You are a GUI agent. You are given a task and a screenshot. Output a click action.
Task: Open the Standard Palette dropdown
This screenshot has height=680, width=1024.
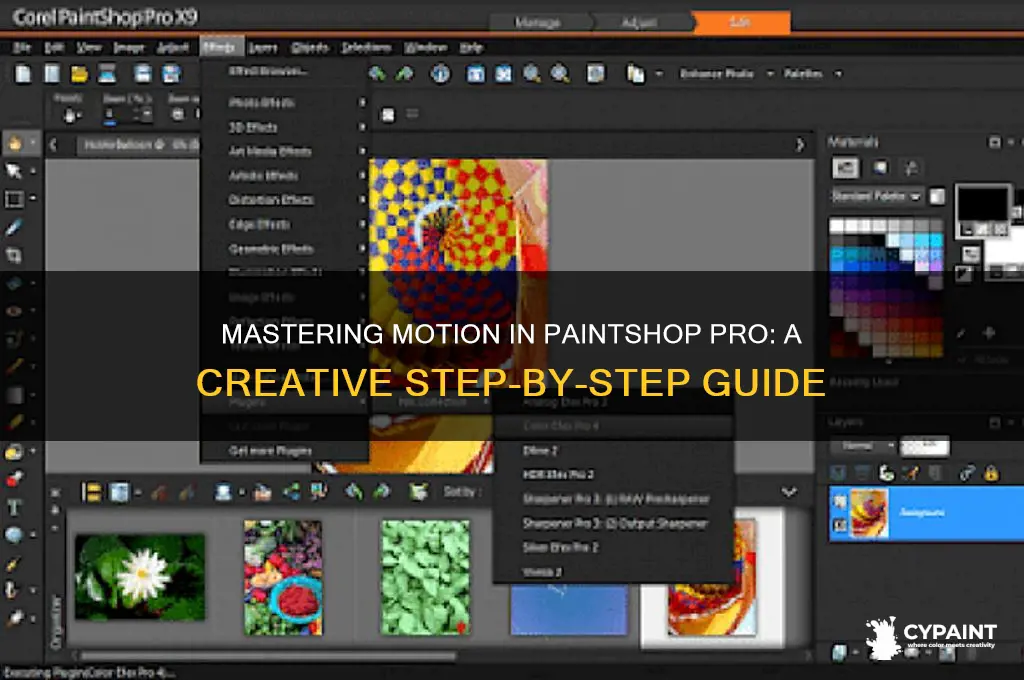876,196
